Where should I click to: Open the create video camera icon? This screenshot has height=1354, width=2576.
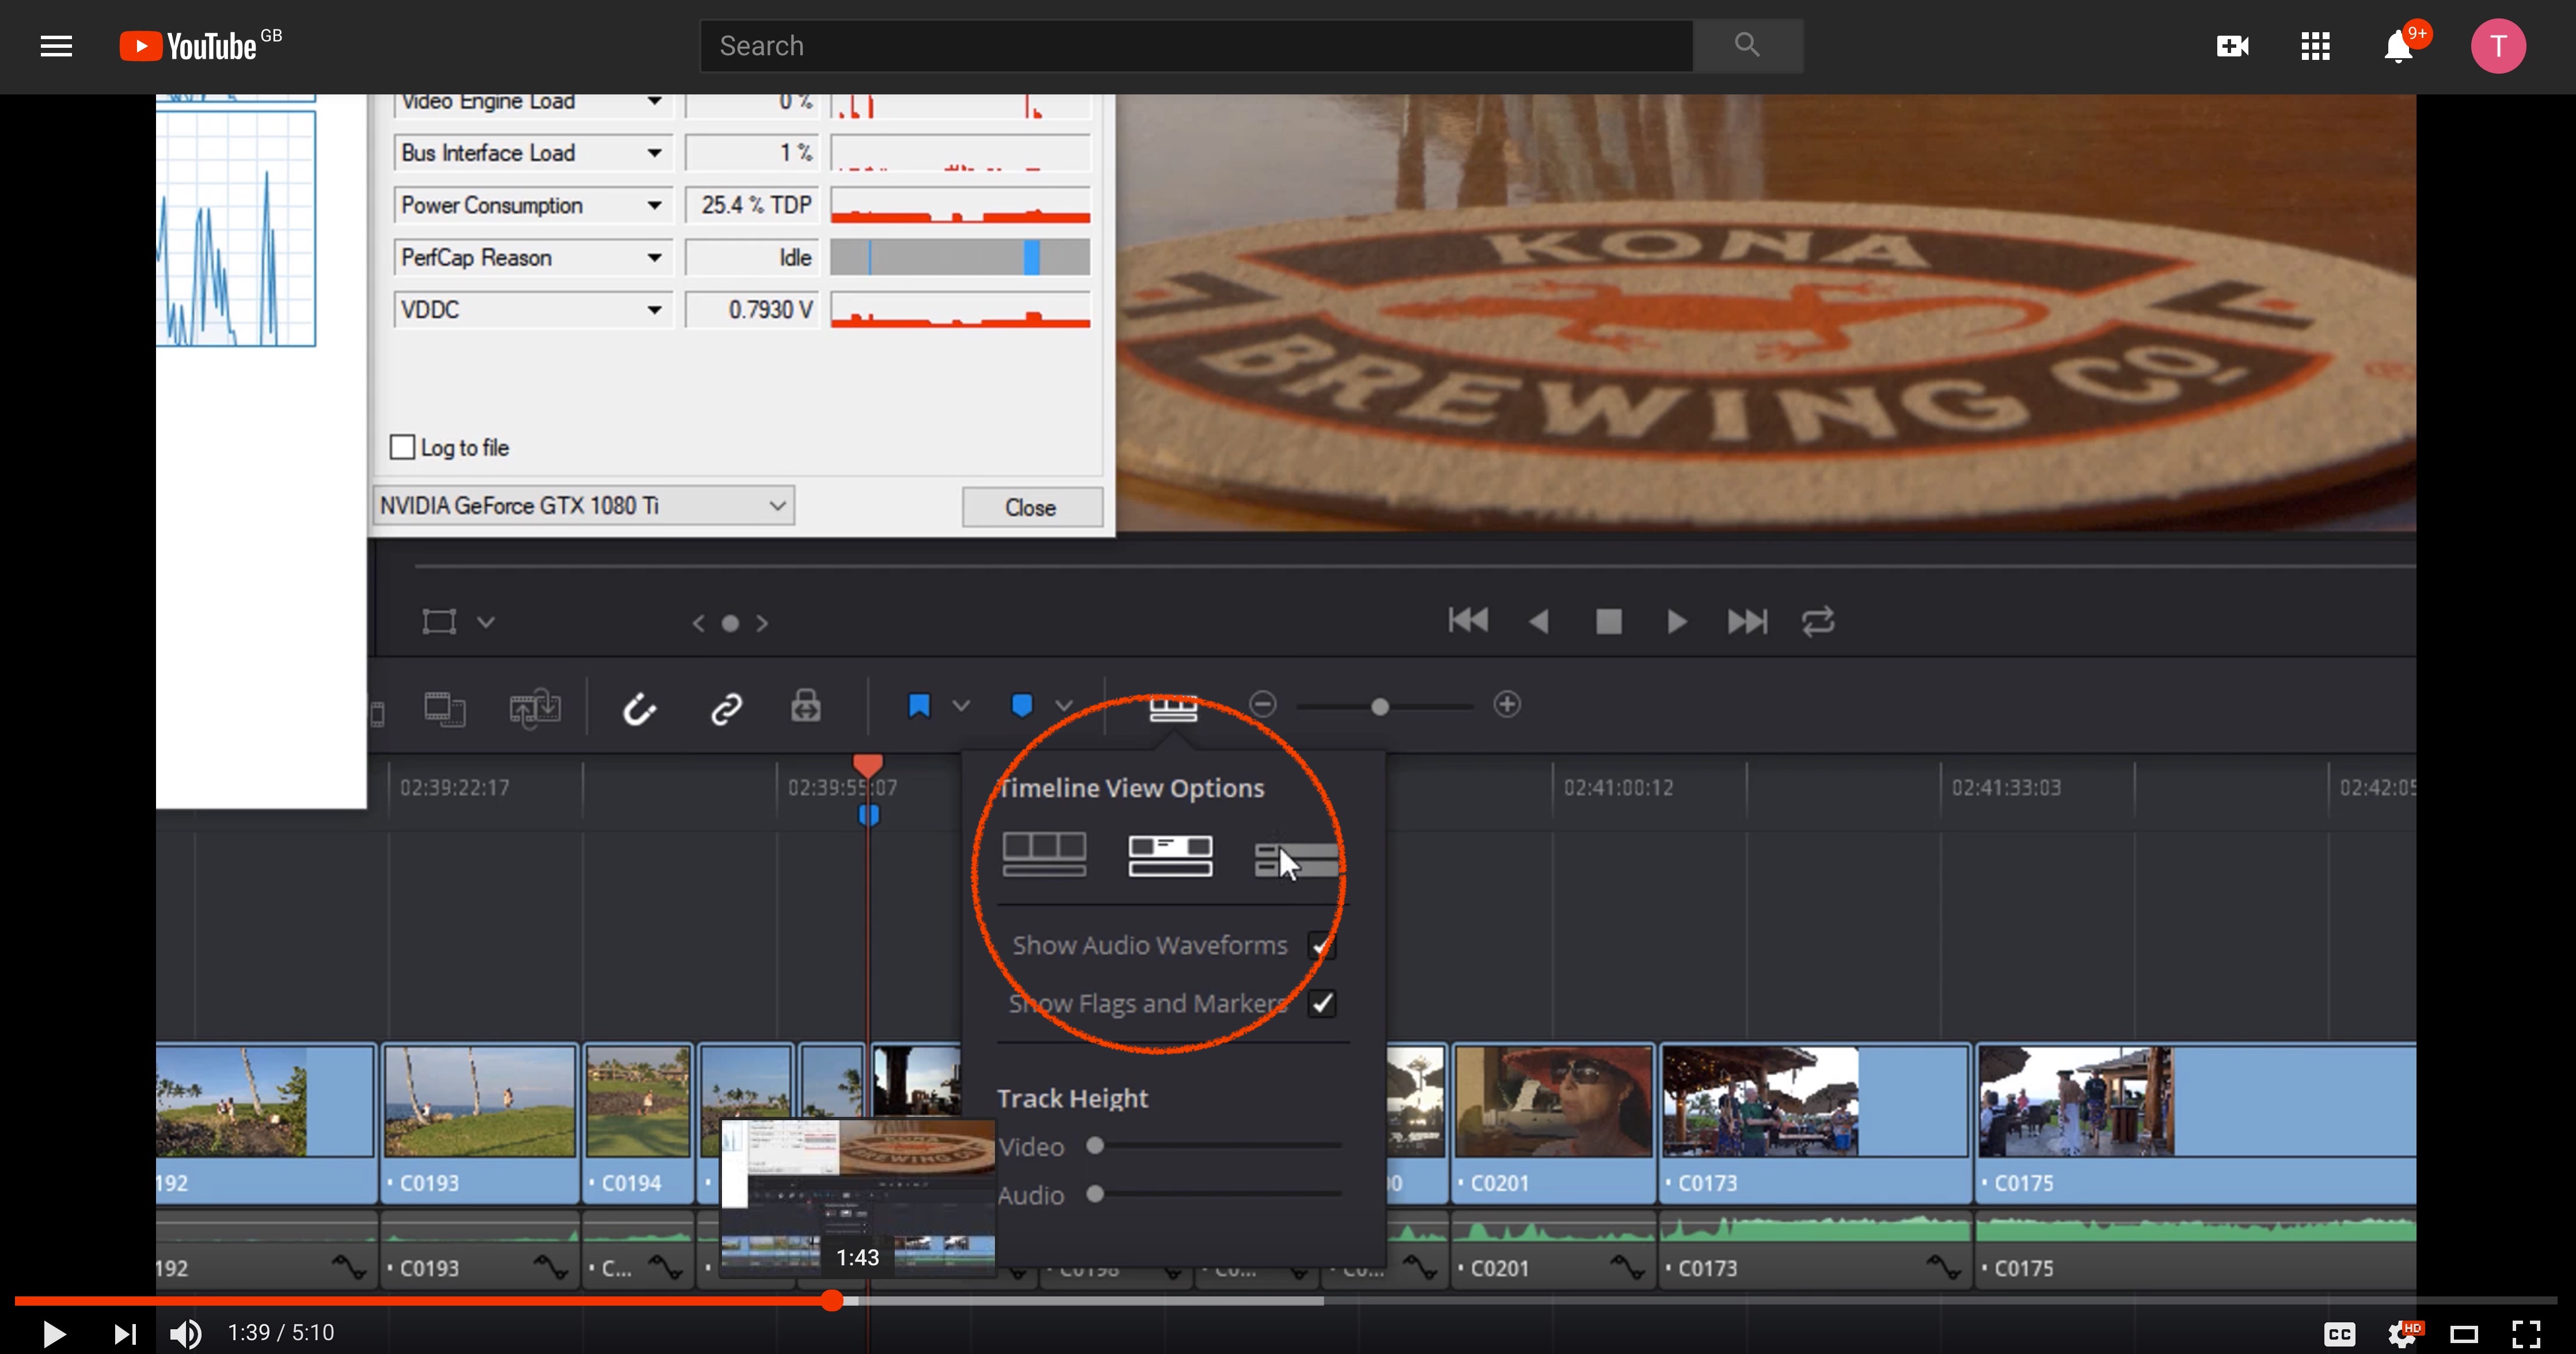pyautogui.click(x=2232, y=46)
